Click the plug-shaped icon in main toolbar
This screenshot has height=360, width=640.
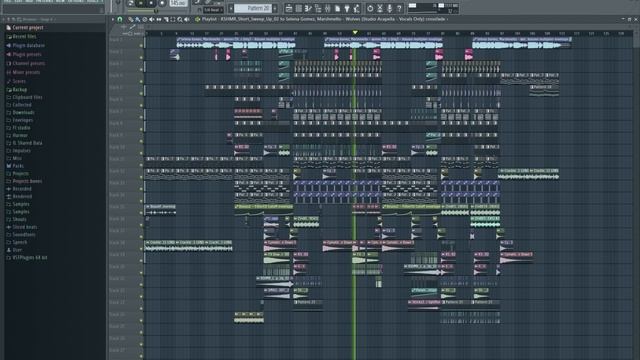click(347, 8)
